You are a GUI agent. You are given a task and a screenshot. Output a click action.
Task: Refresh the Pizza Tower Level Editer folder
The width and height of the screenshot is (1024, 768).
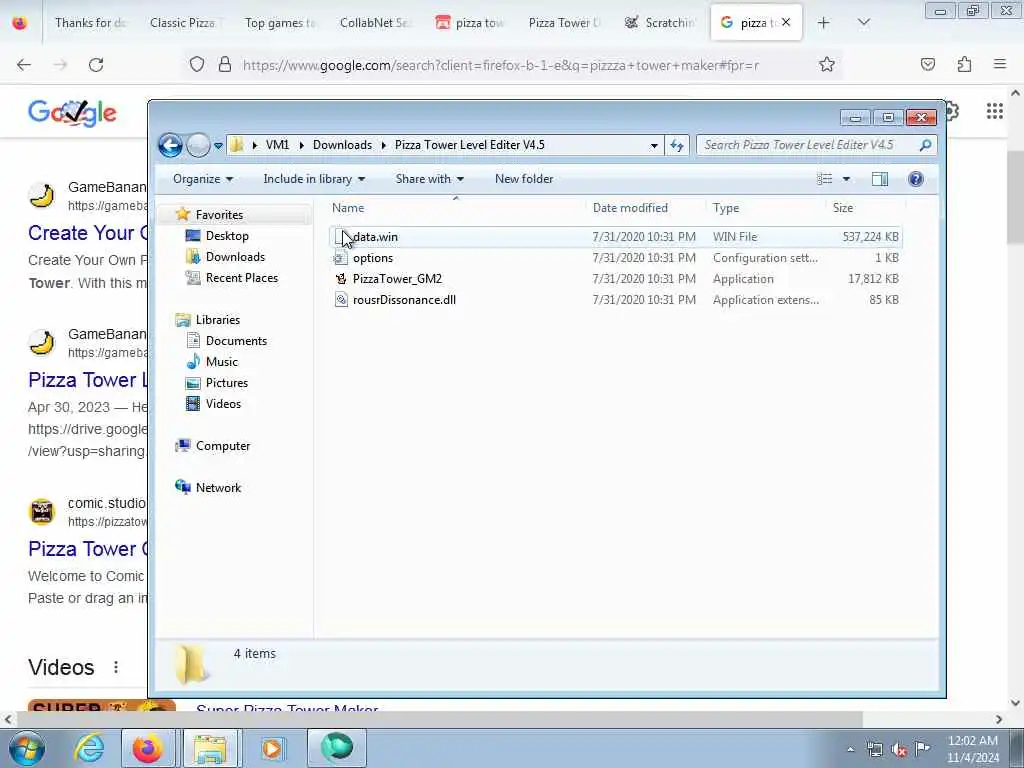677,146
